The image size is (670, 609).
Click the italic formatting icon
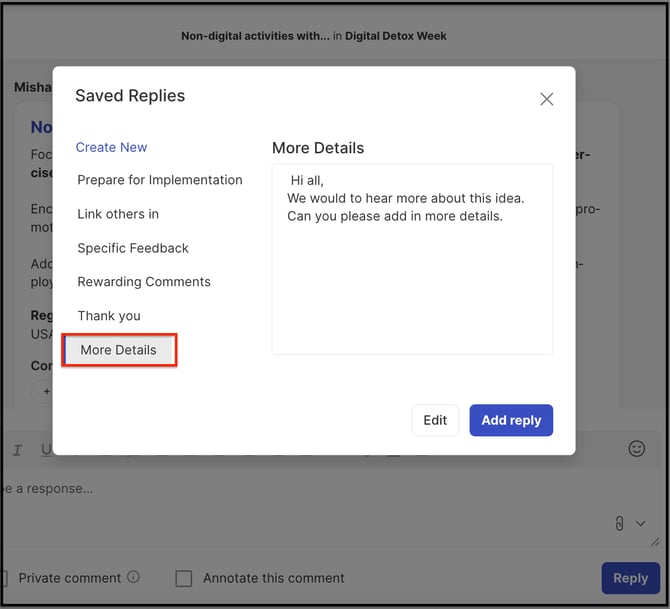17,450
